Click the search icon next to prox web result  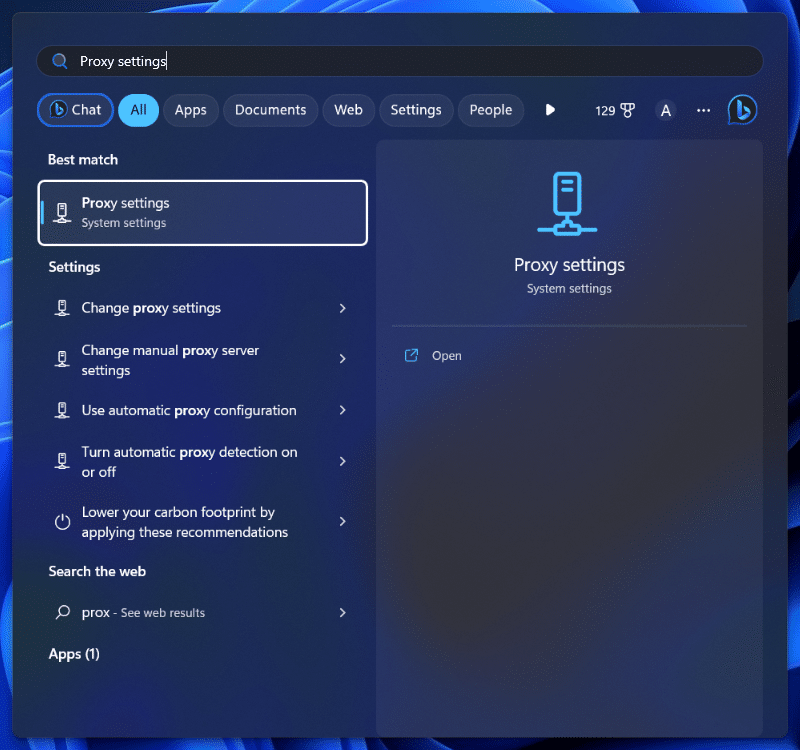62,612
